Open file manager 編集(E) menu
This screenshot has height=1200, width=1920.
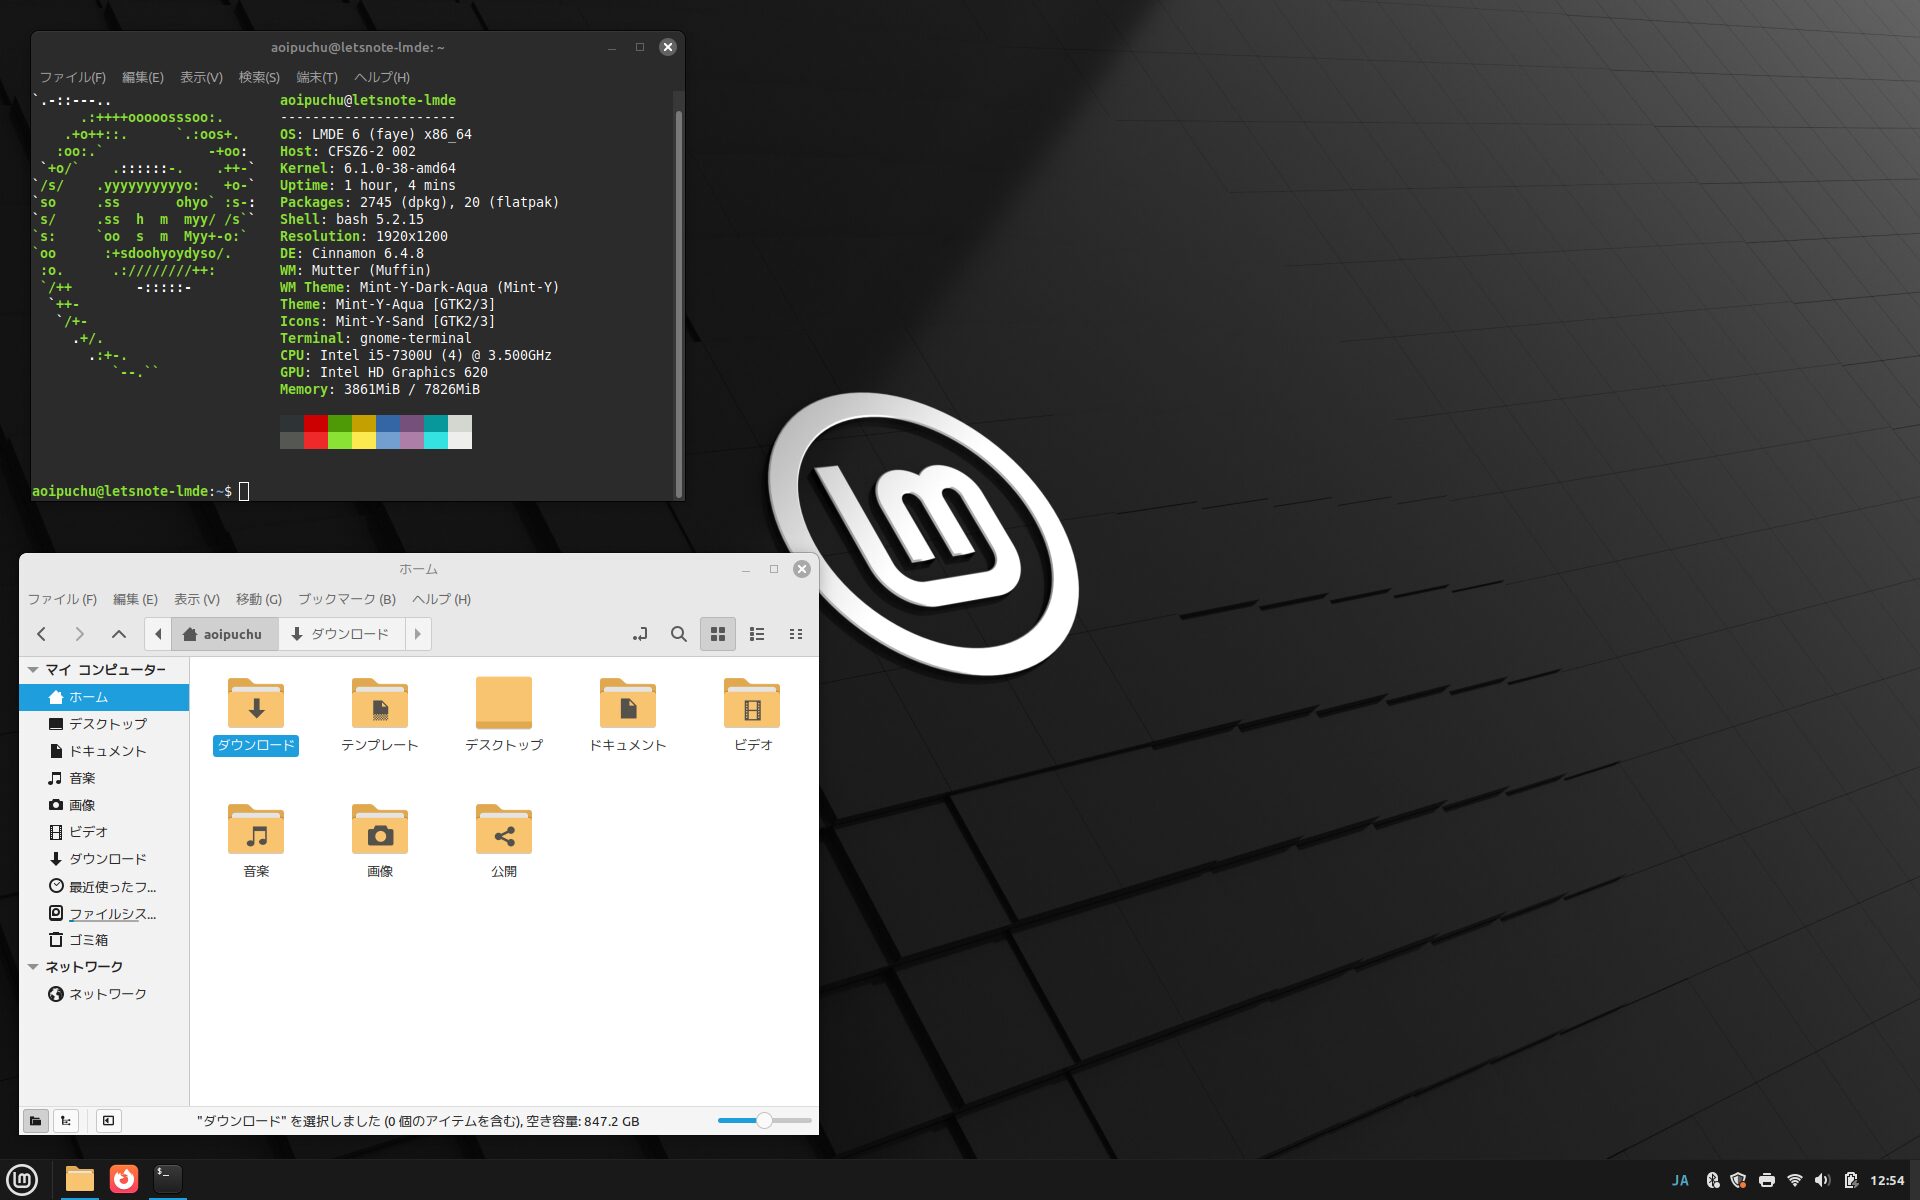point(135,599)
